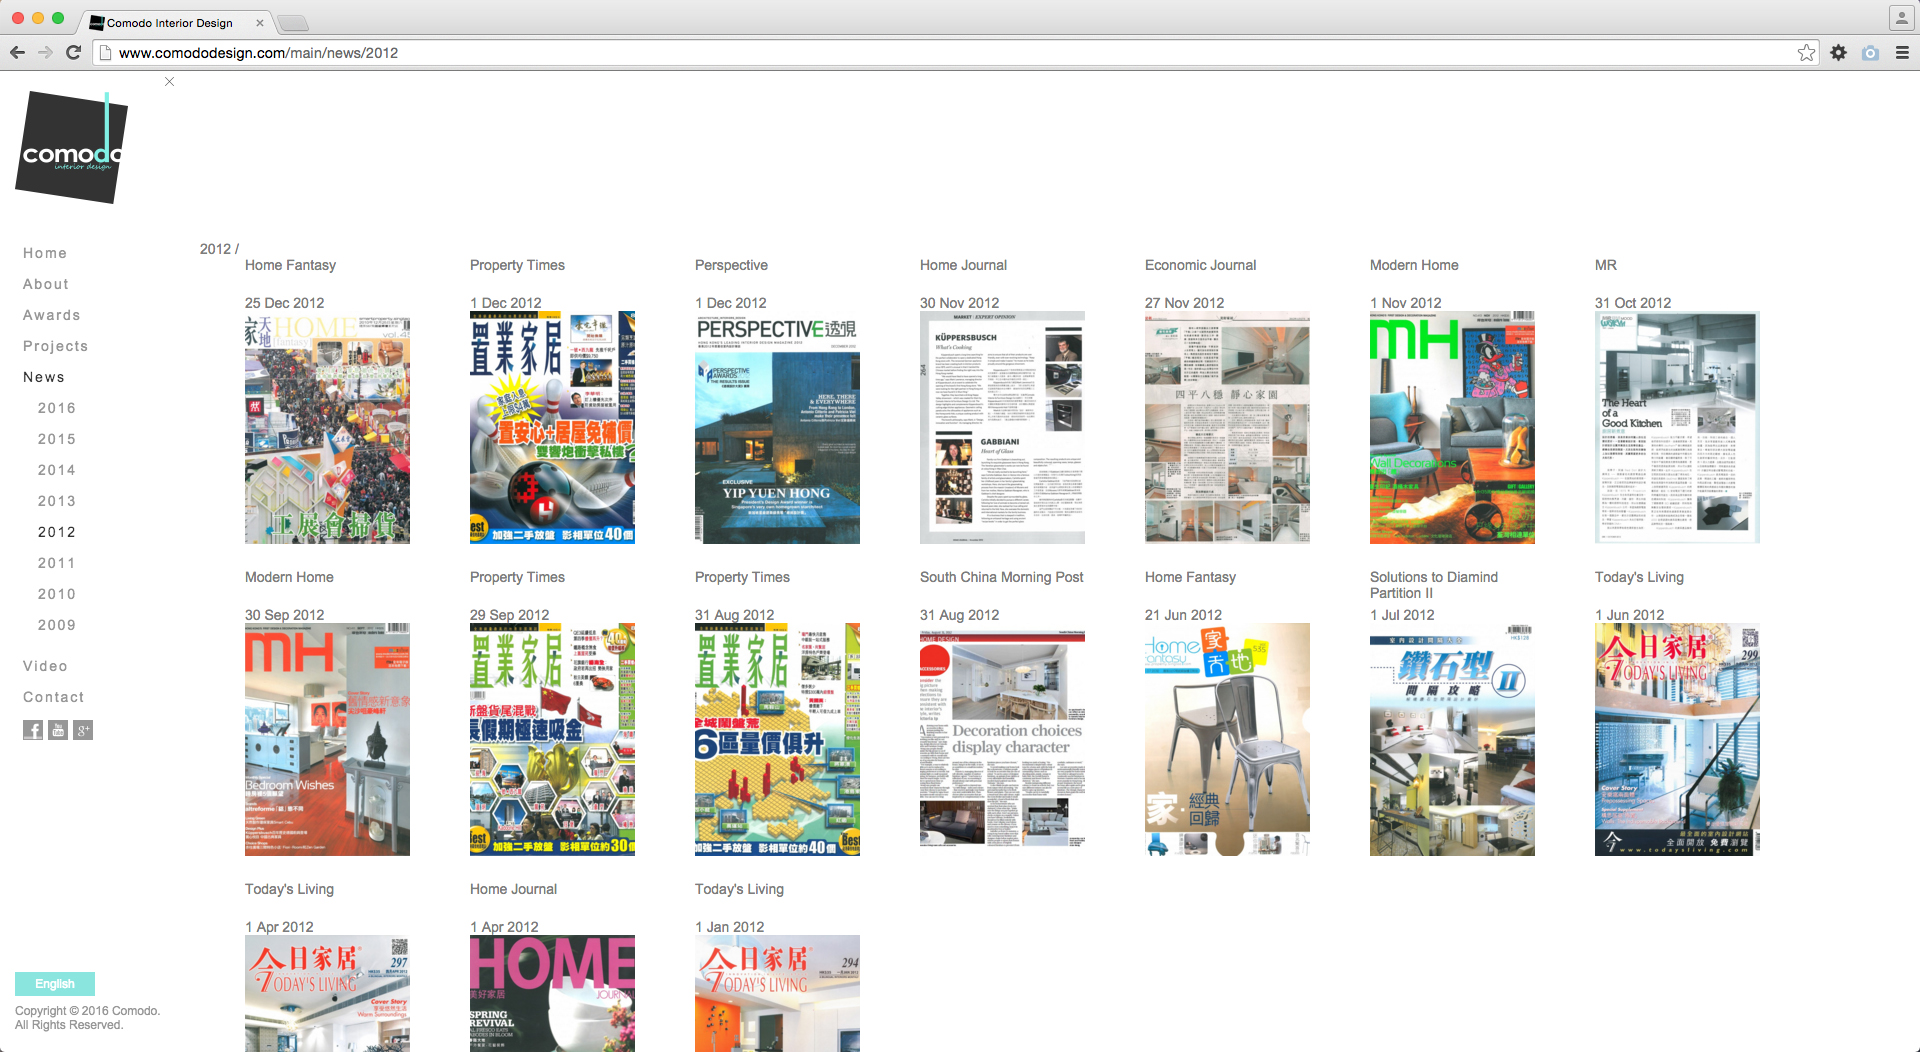Click the Facebook social icon
Image resolution: width=1920 pixels, height=1052 pixels.
33,730
